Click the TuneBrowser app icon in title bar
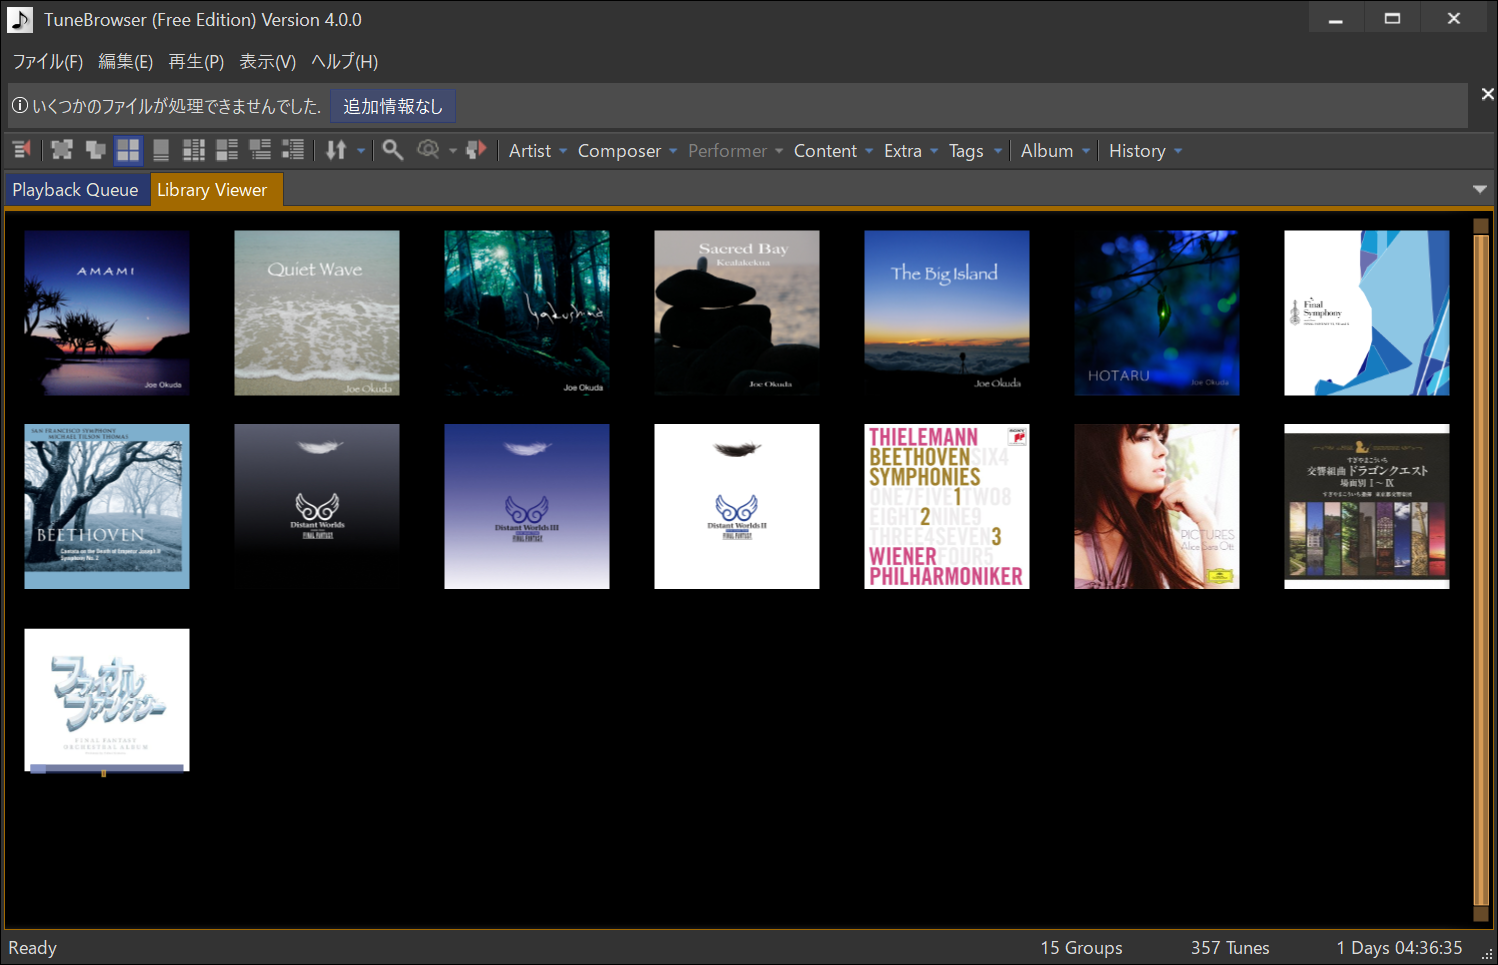Screen dimensions: 1498x965 (20, 20)
